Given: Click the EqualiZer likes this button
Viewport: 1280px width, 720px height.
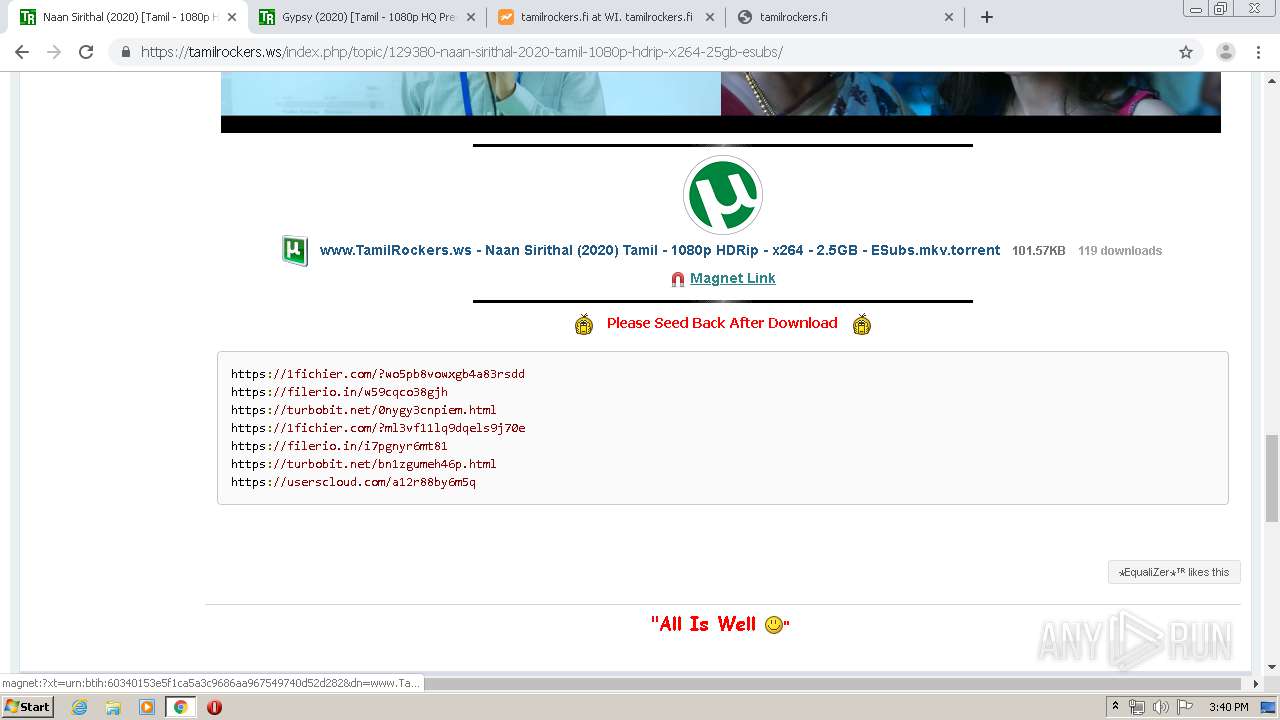Looking at the screenshot, I should (1174, 572).
